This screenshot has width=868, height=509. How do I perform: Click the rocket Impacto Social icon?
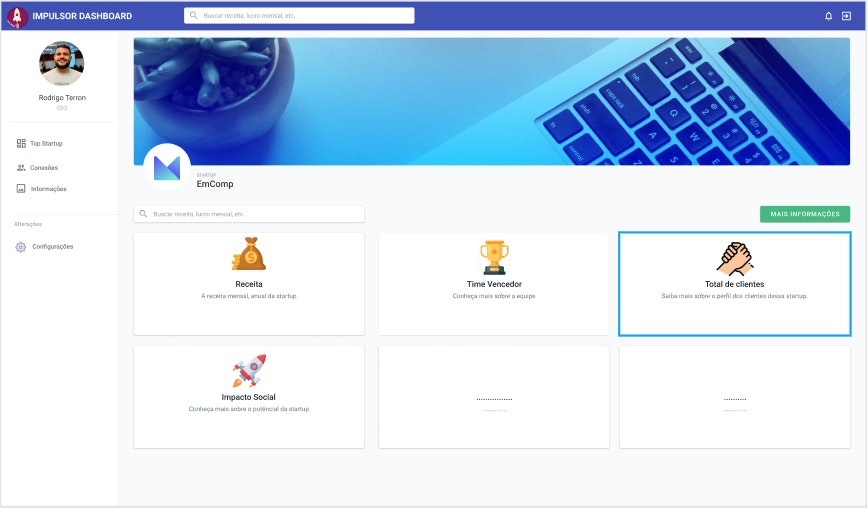point(249,371)
